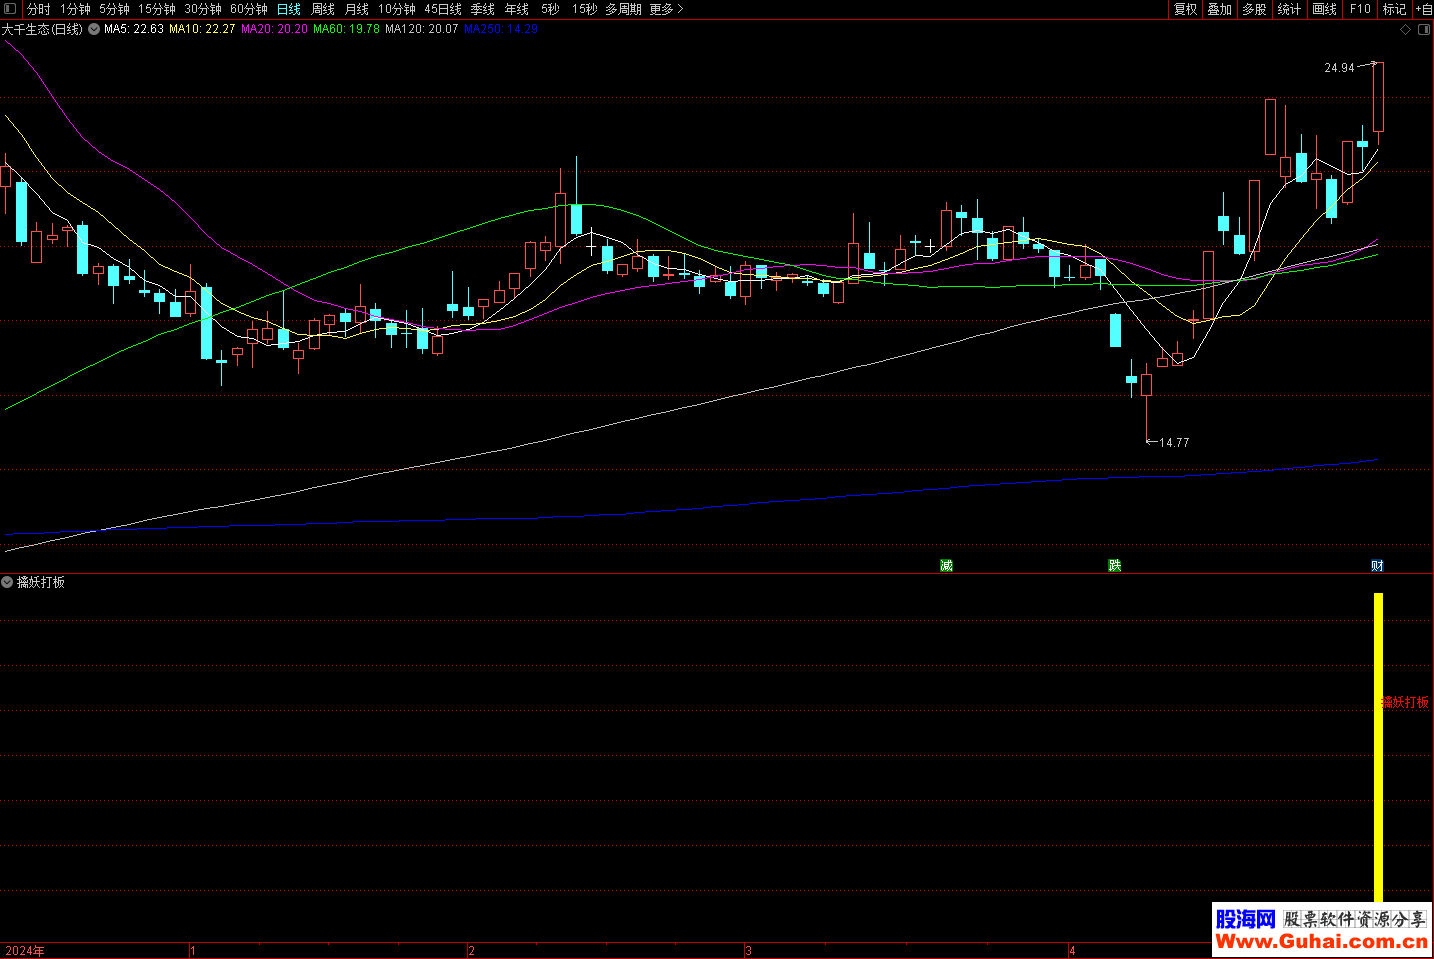Open 多周期 multi-period view

[x=623, y=9]
